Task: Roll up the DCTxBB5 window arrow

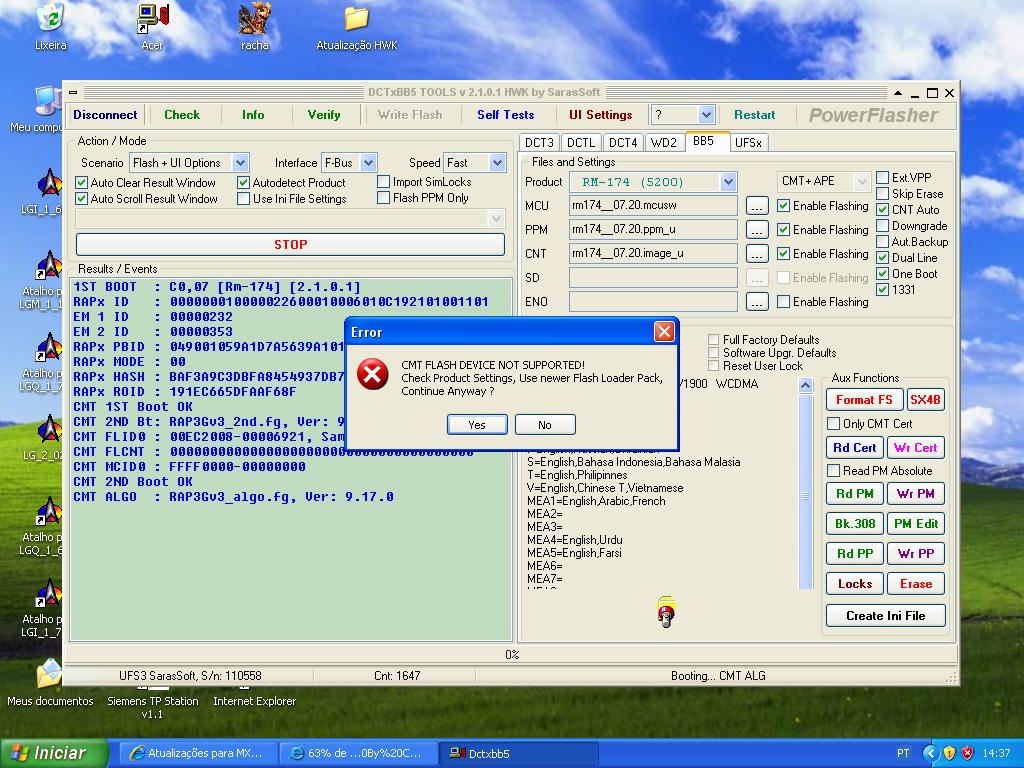Action: [x=898, y=93]
